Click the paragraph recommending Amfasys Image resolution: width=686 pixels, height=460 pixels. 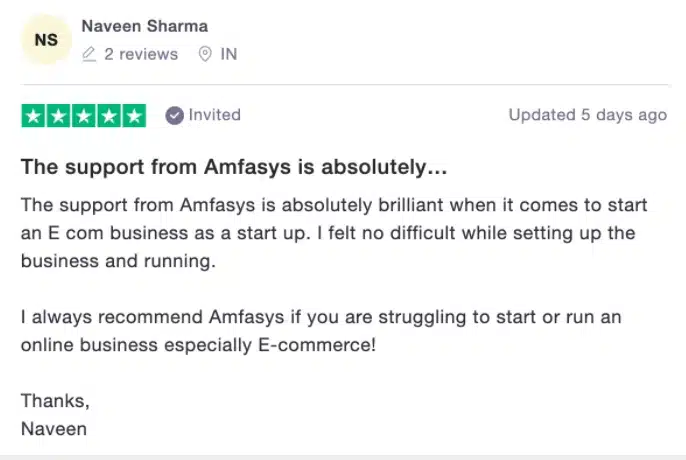[321, 331]
